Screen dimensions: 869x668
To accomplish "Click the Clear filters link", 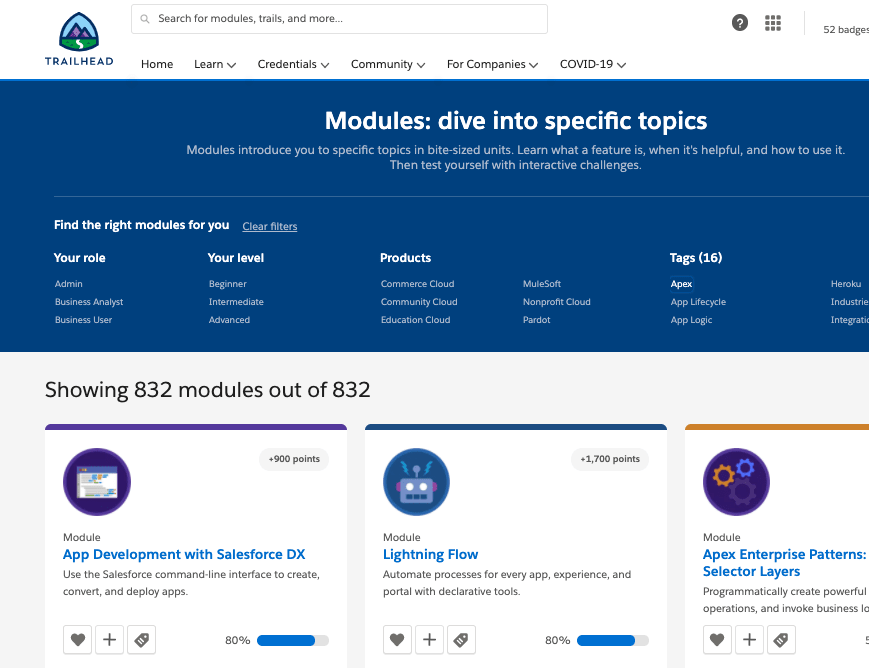I will (270, 226).
